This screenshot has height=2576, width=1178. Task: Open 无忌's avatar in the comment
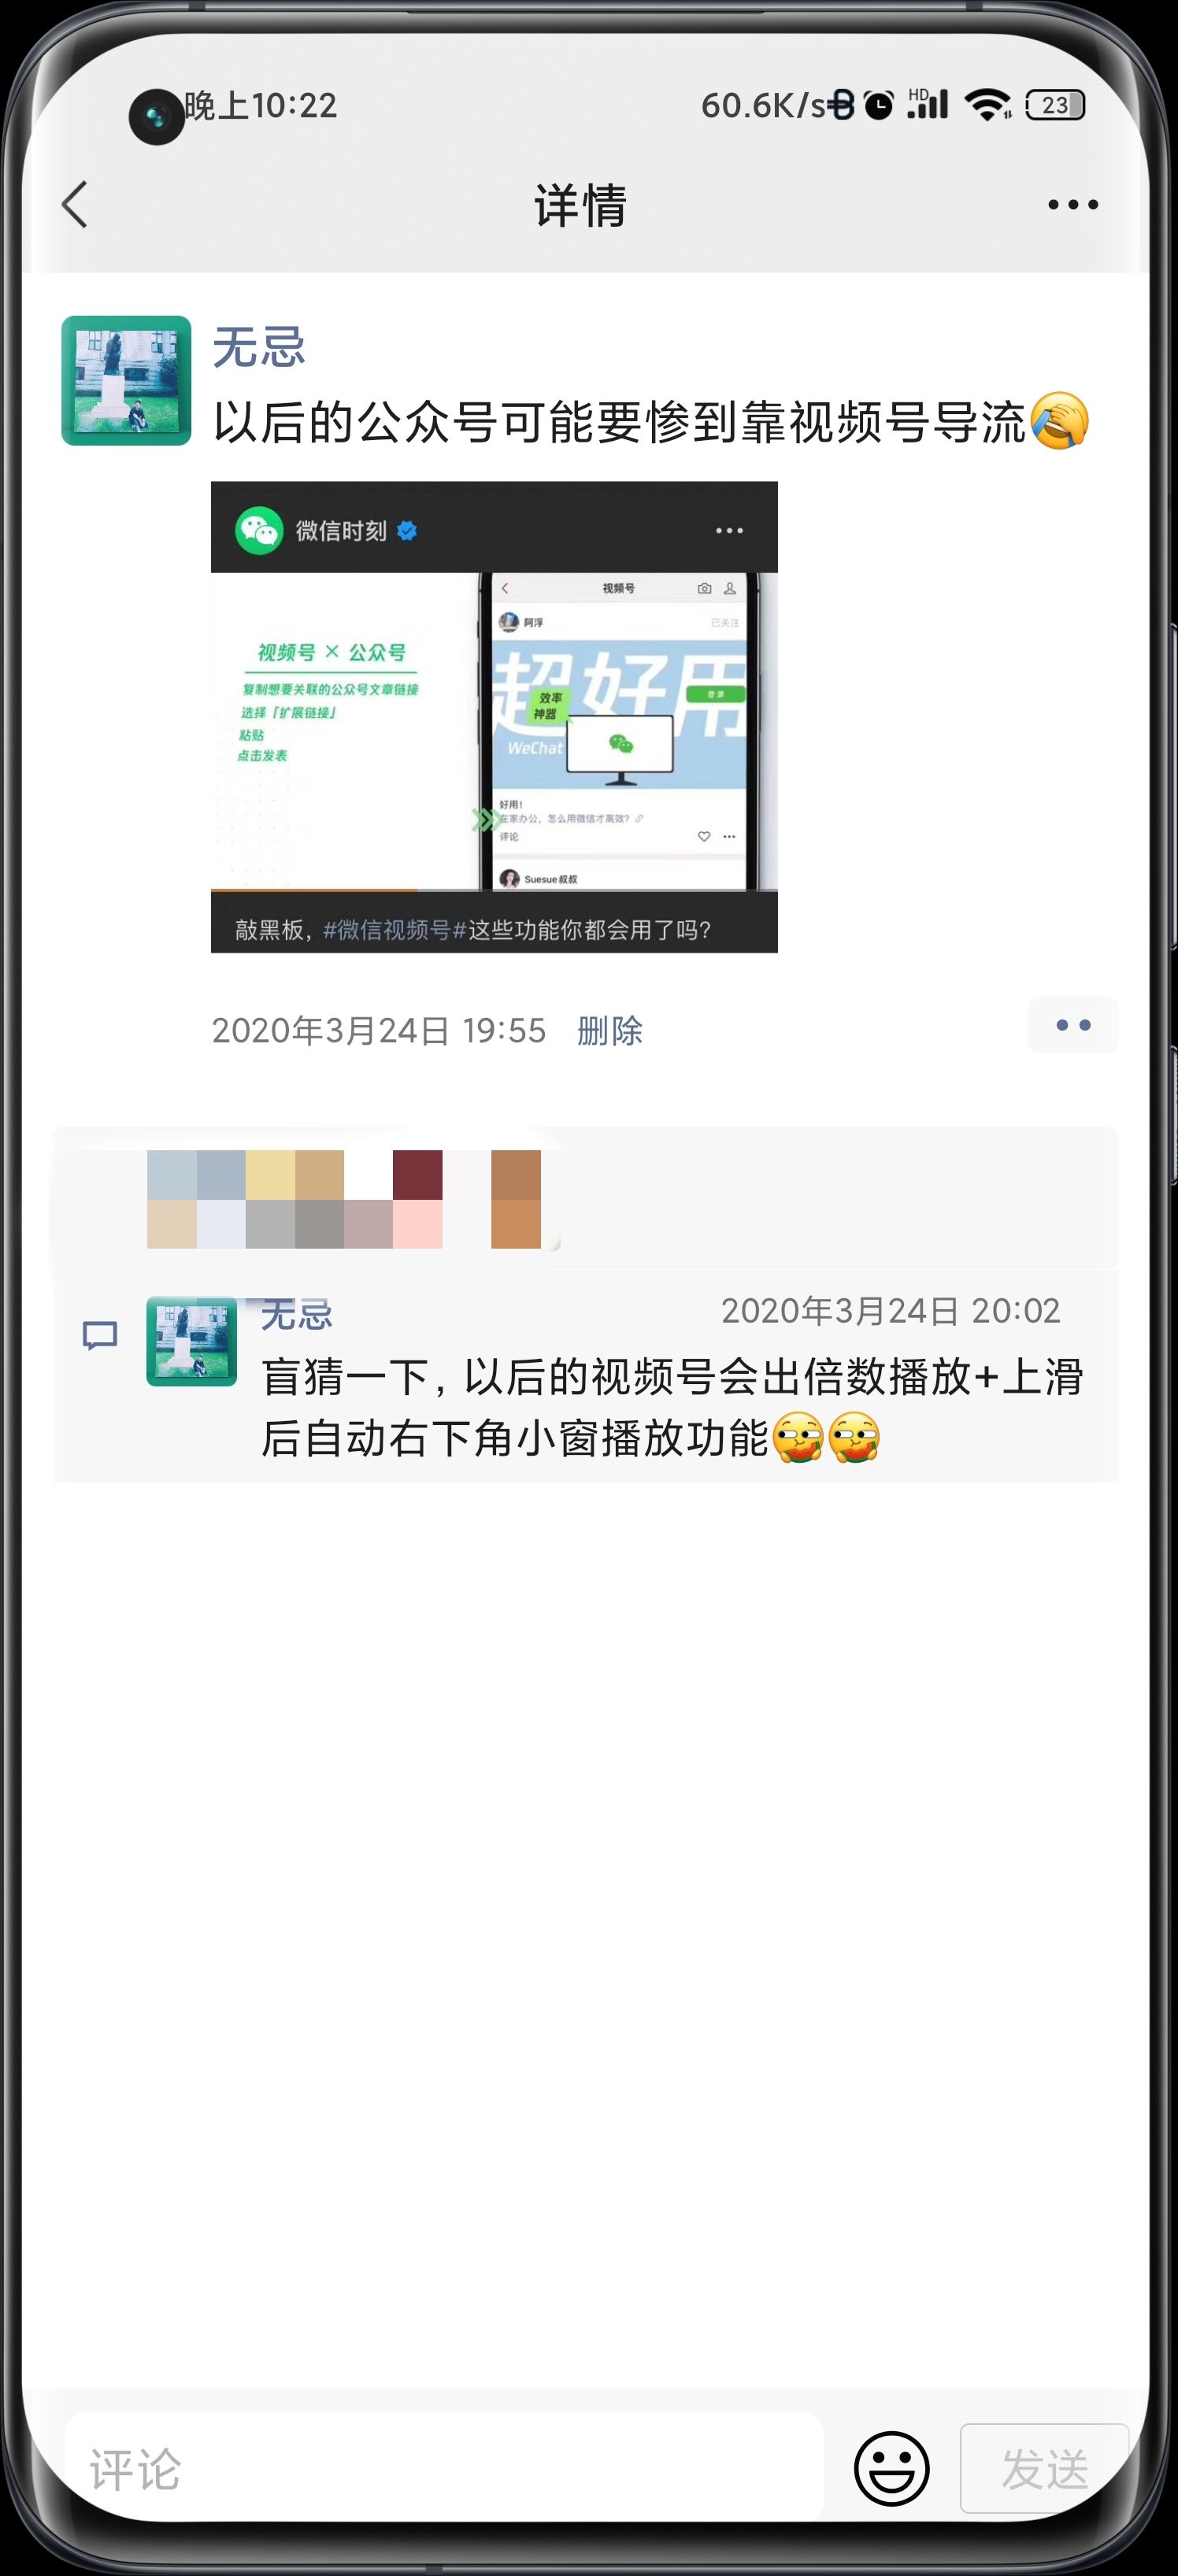pos(191,1342)
